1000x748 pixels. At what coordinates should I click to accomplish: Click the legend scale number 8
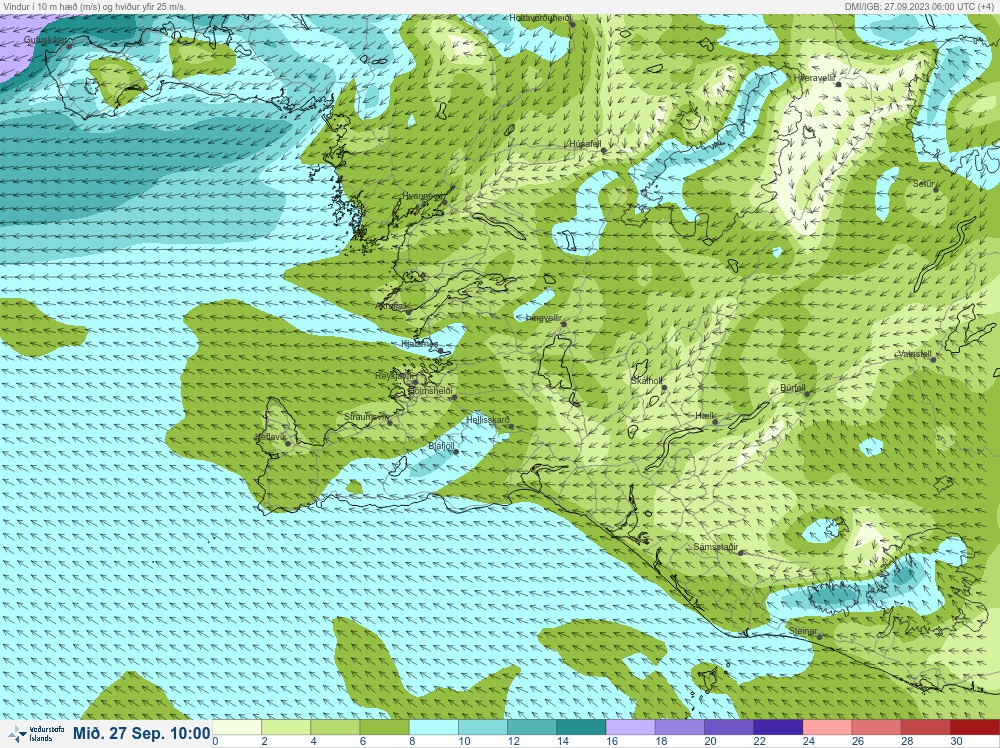point(412,742)
